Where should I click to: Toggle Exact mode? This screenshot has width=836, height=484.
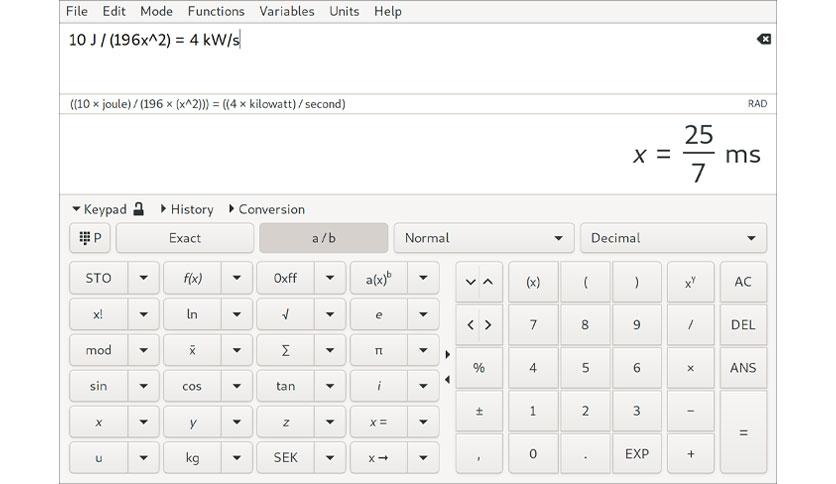[184, 238]
